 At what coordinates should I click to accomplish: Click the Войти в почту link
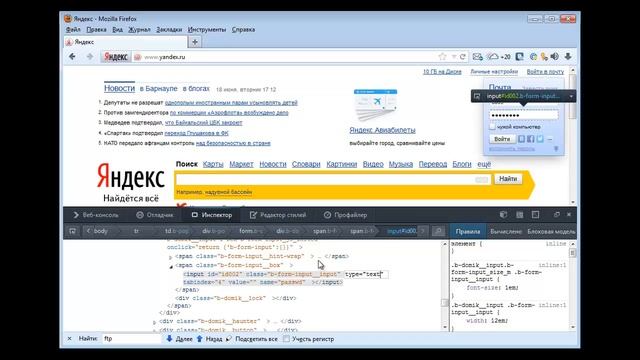(545, 71)
